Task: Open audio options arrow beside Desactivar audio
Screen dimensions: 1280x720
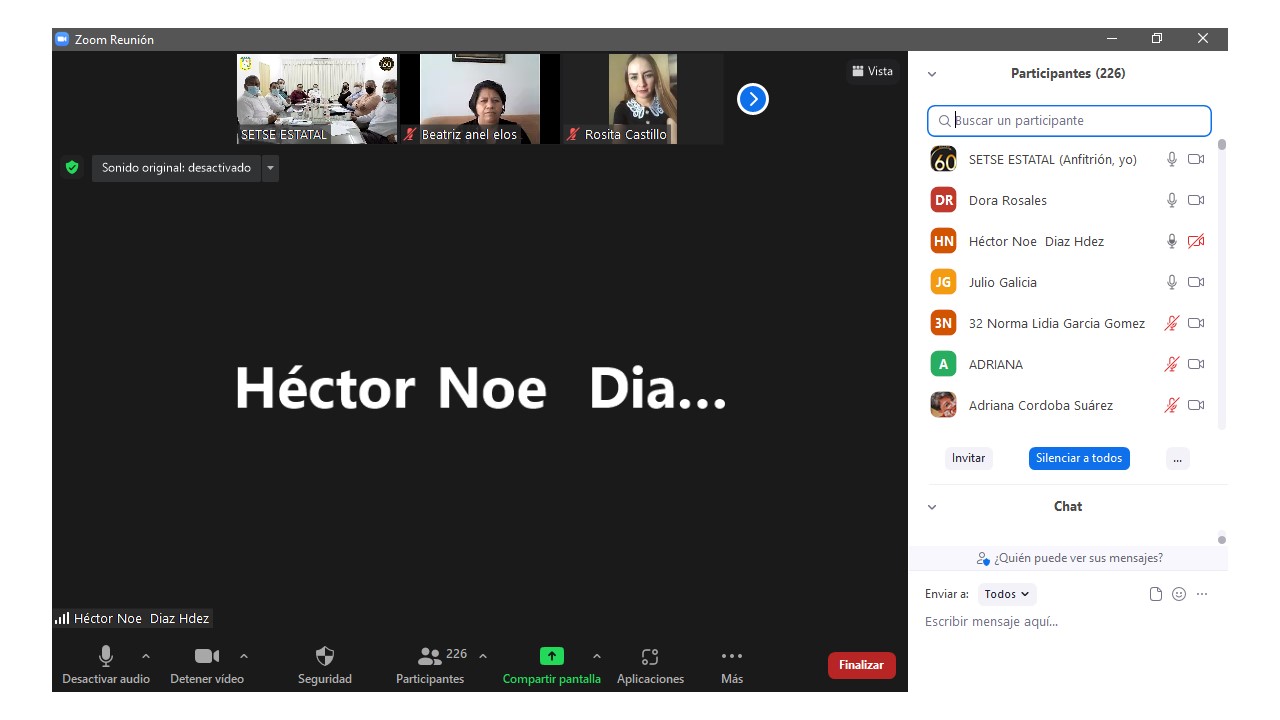Action: pyautogui.click(x=146, y=656)
